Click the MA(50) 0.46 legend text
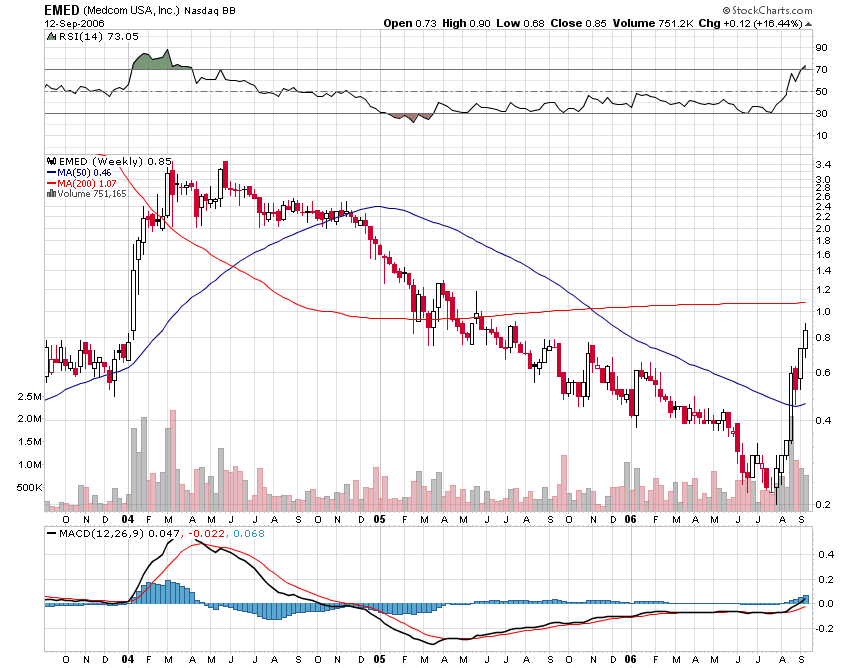The image size is (850, 668). pyautogui.click(x=85, y=172)
